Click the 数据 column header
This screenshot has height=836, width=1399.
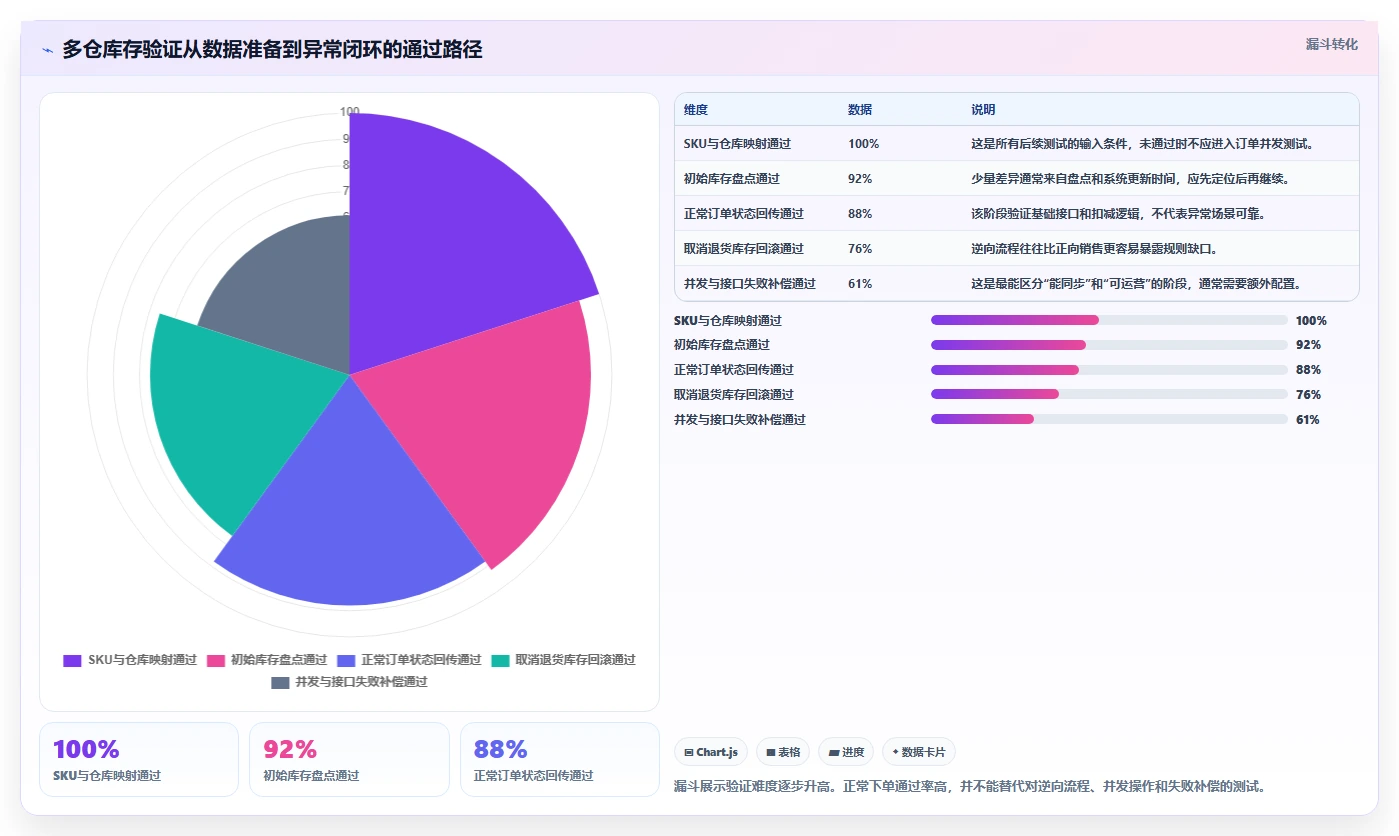860,110
